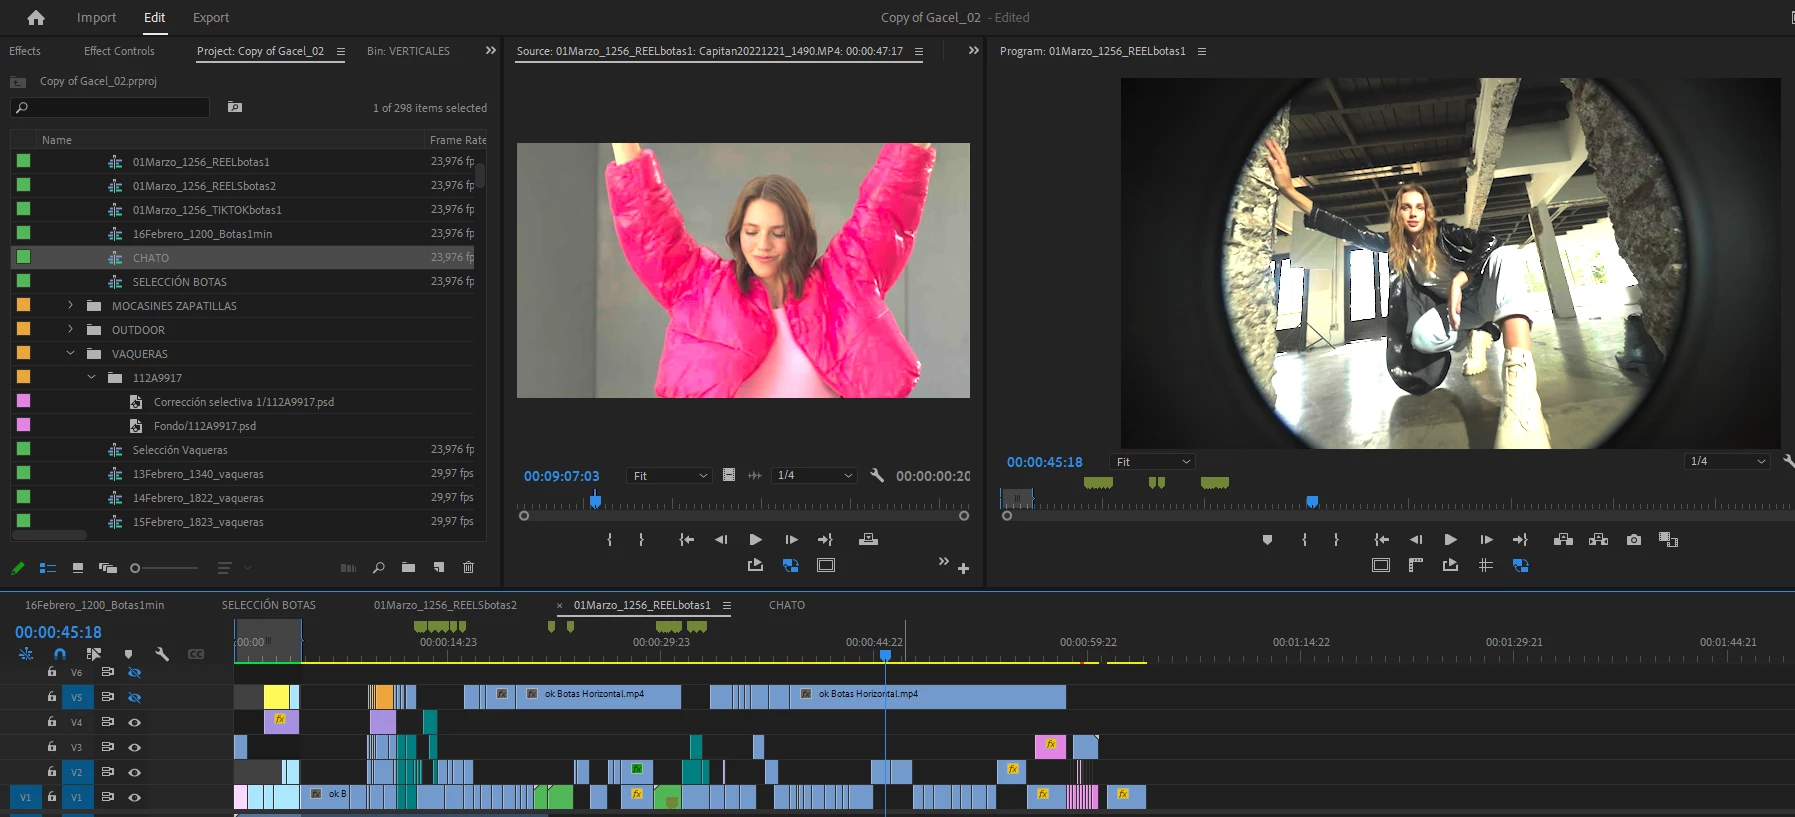Mark Out point in Source monitor
Screen dimensions: 1795x817
pyautogui.click(x=641, y=540)
